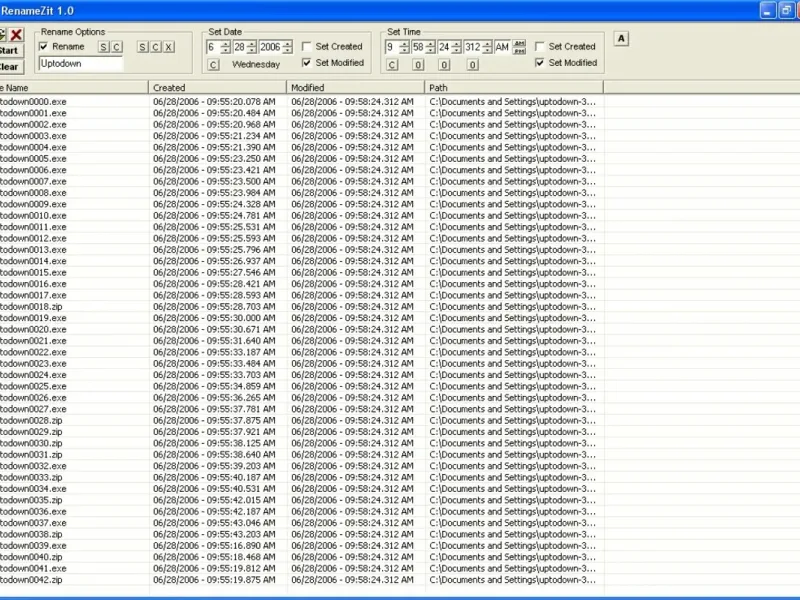Uncheck Set Modified in Set Time

(540, 63)
